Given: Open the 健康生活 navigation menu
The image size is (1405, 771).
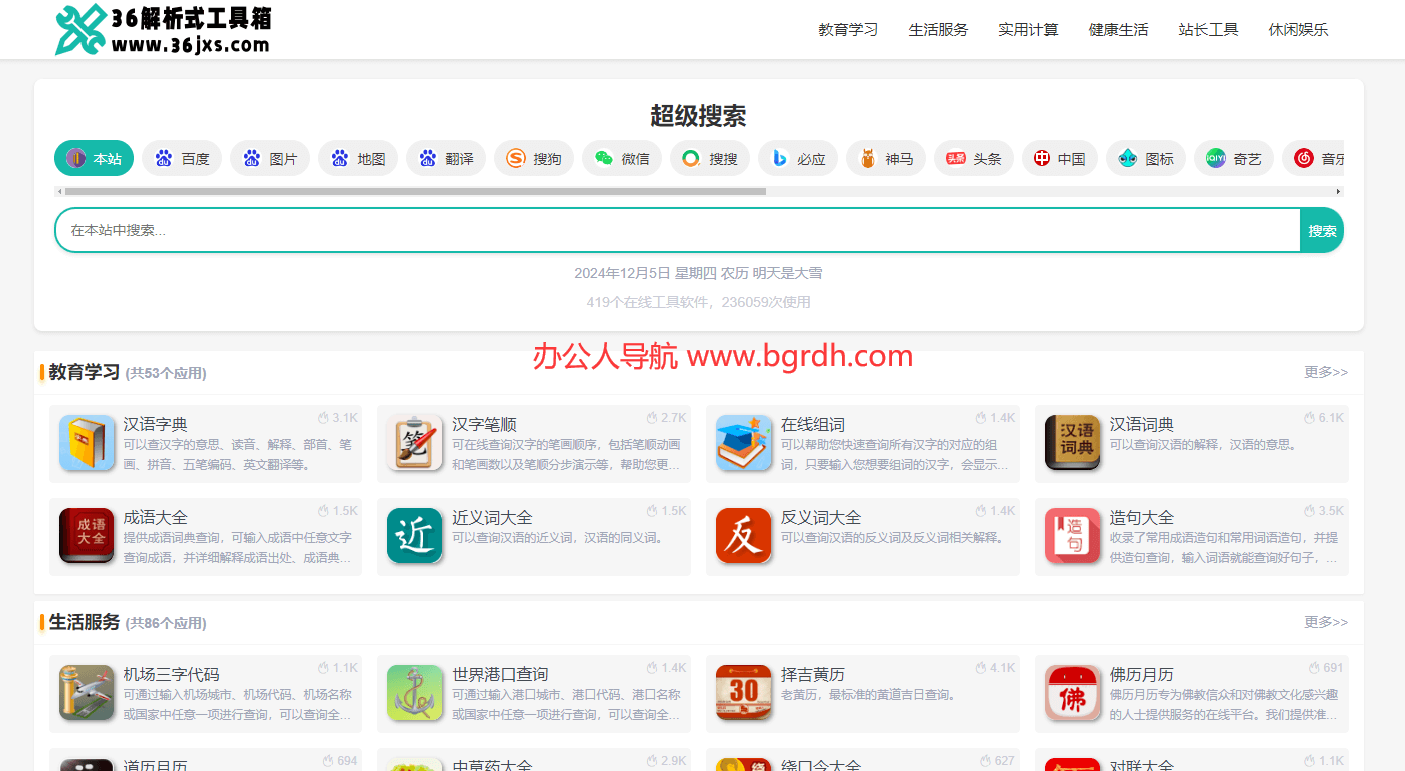Looking at the screenshot, I should [1118, 30].
